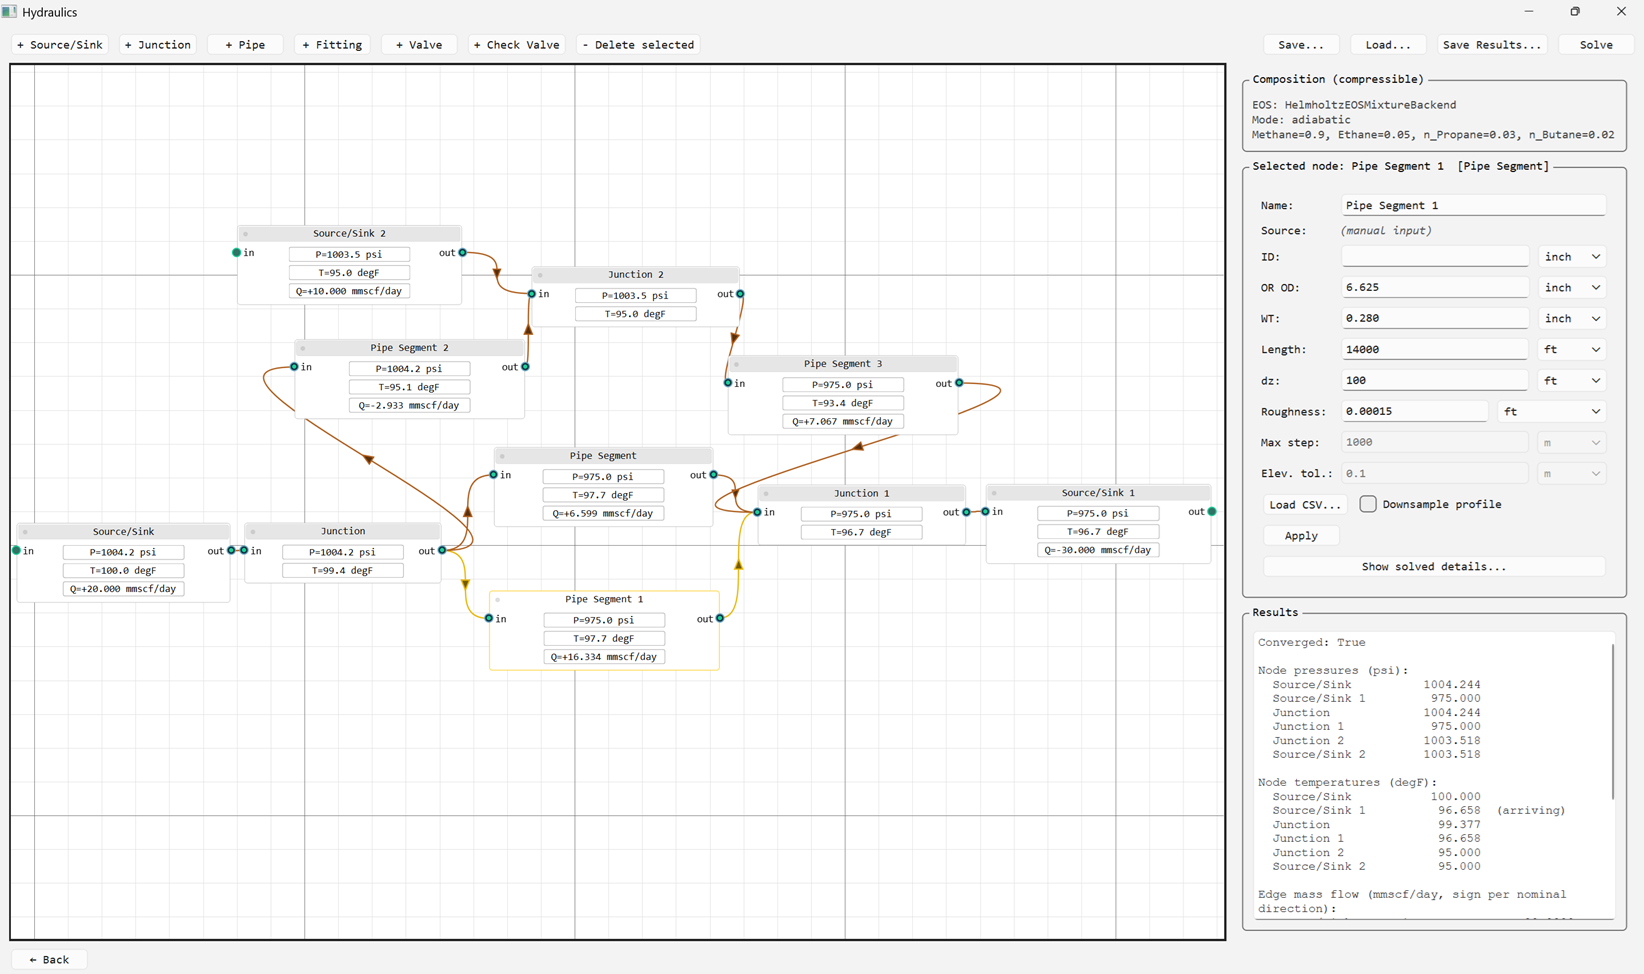Click the Q=-30.000 mmscf/day value
Image resolution: width=1644 pixels, height=974 pixels.
tap(1098, 550)
